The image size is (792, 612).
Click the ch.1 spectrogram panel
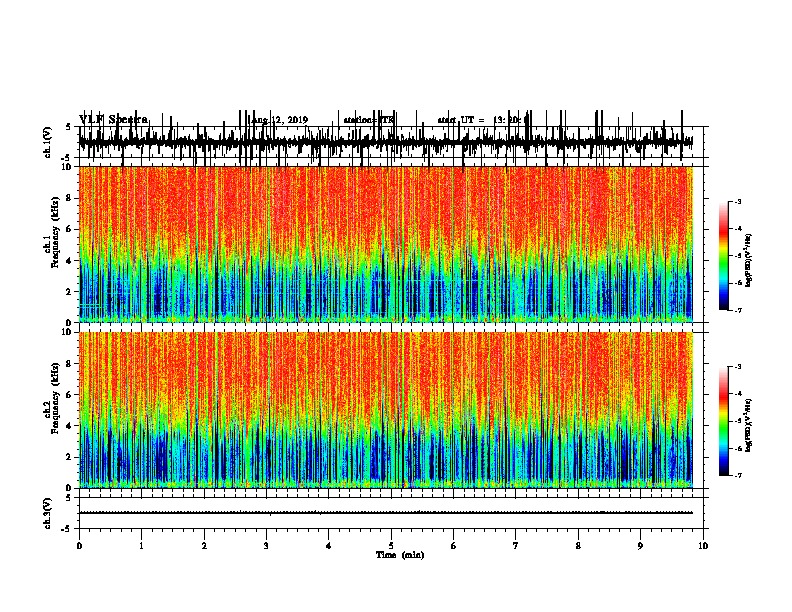tap(386, 244)
